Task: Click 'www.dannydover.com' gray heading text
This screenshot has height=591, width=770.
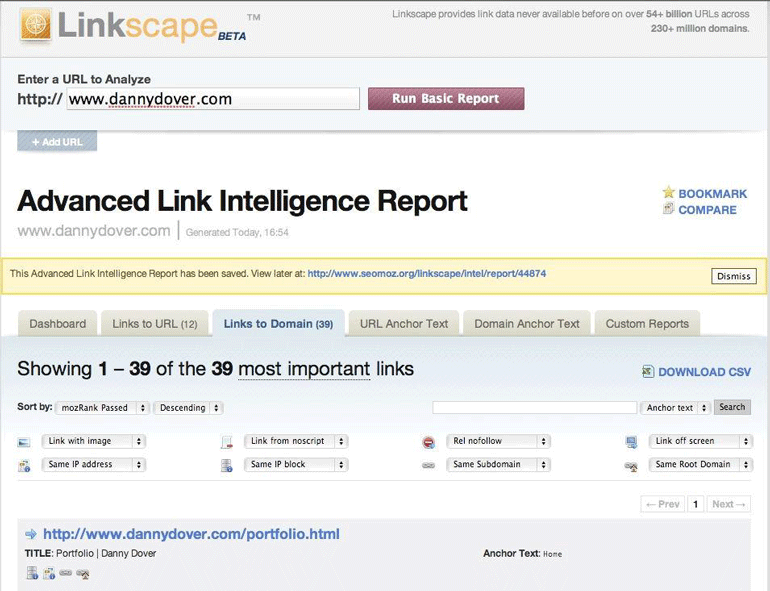Action: point(94,231)
